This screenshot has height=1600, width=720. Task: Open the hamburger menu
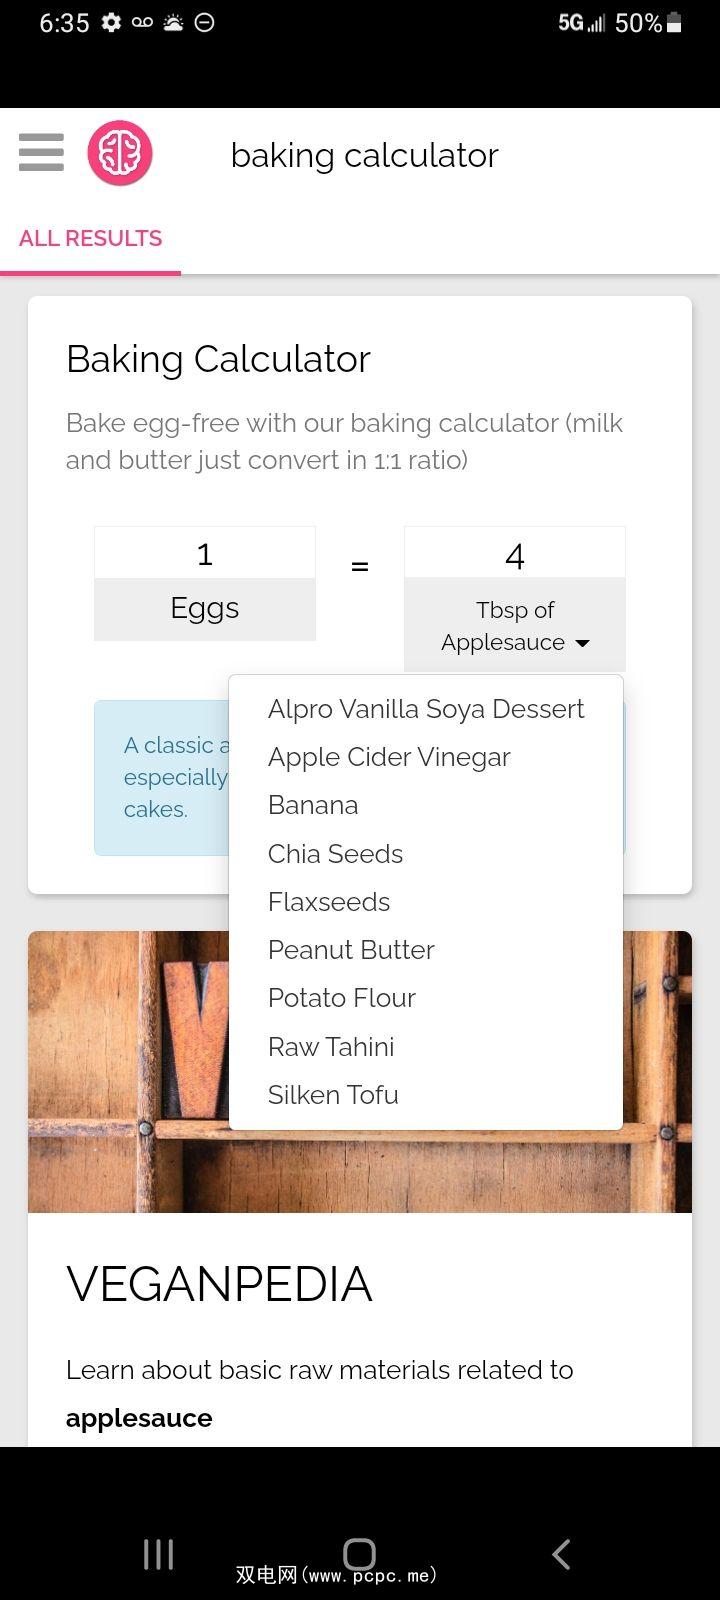(x=41, y=153)
